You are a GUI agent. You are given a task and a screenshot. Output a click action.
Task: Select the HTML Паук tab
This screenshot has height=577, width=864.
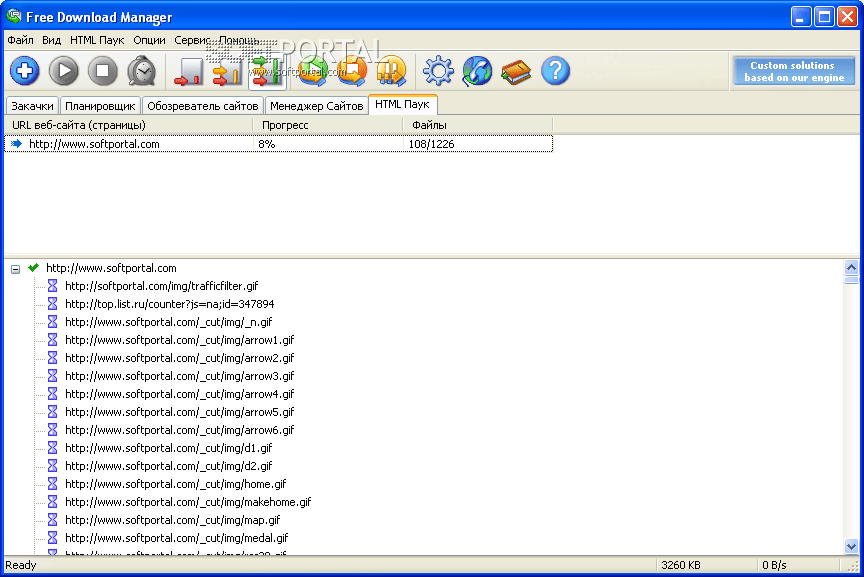point(402,104)
